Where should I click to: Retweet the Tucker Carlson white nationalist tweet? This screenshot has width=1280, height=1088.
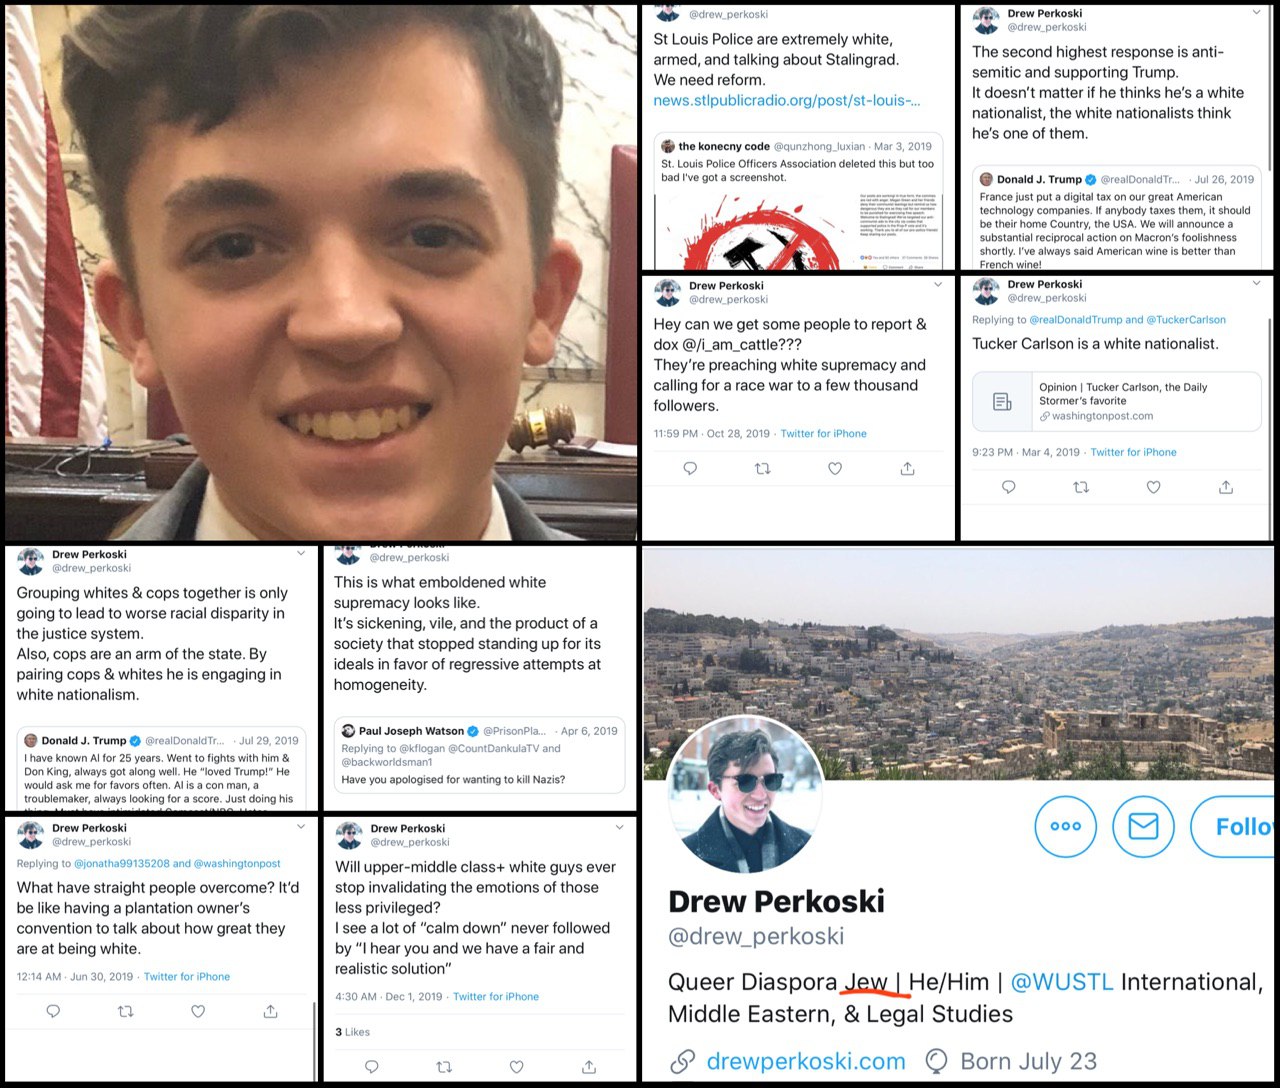point(1081,487)
